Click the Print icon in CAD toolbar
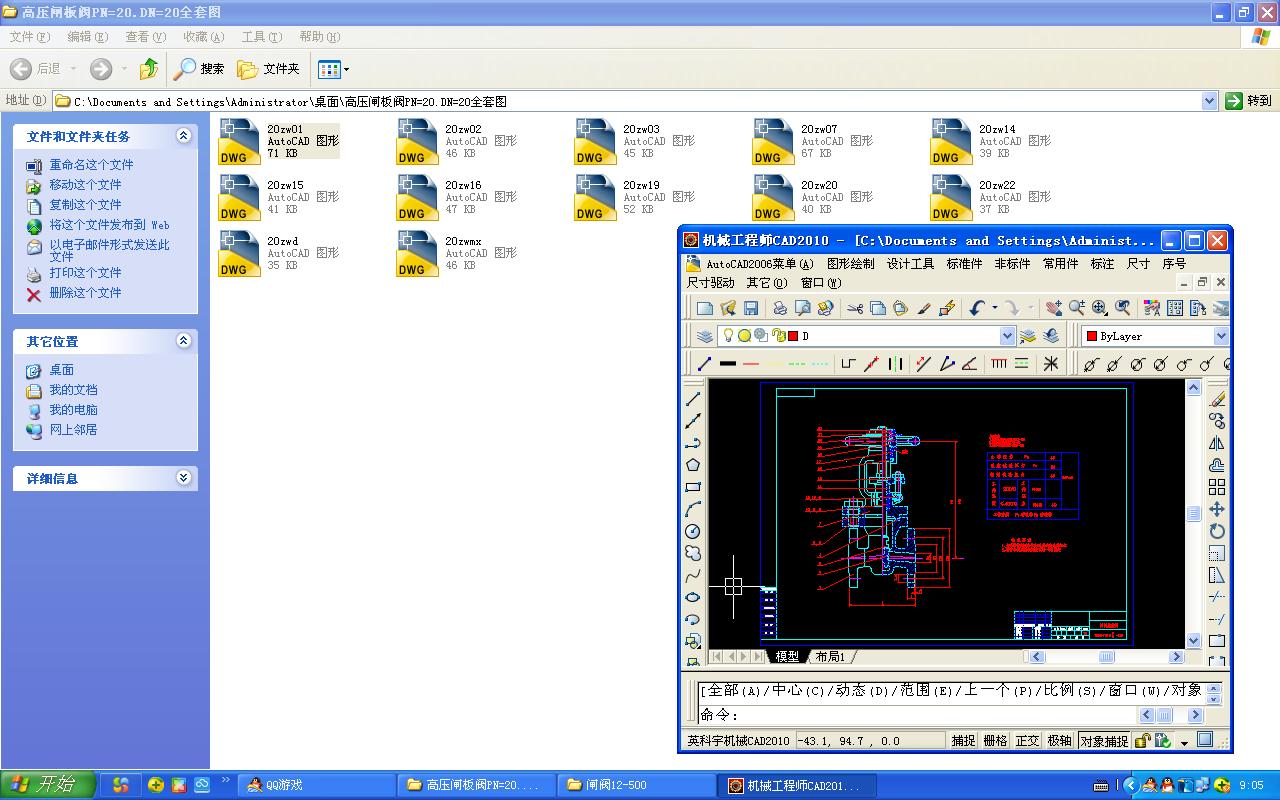The width and height of the screenshot is (1280, 800). tap(780, 309)
